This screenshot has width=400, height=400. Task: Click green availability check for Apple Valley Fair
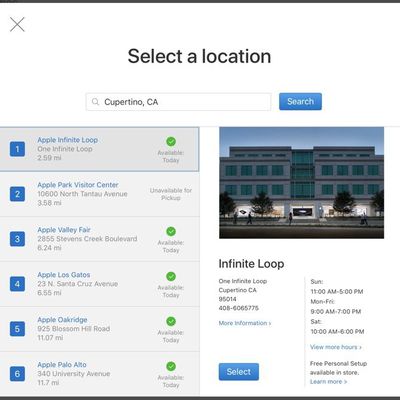pos(171,231)
